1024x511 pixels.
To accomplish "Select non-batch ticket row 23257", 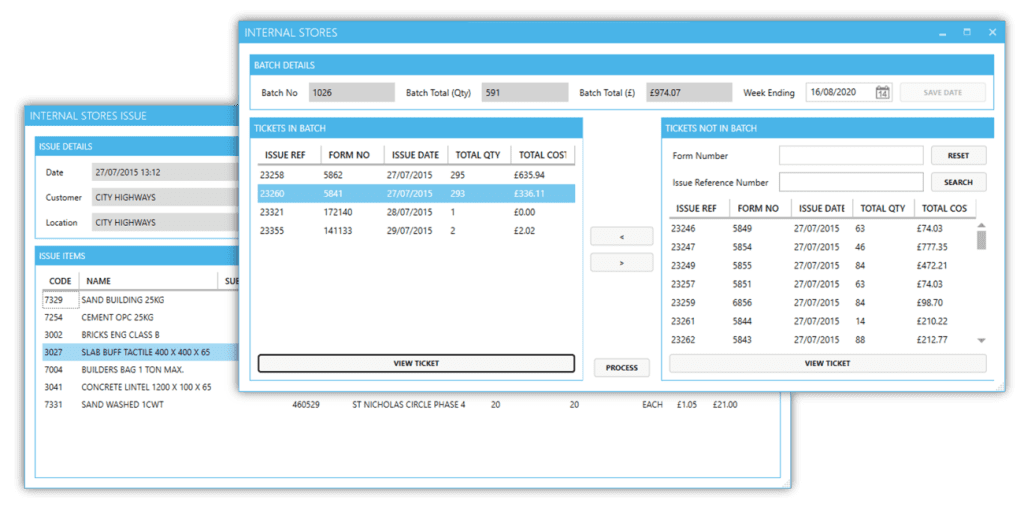I will [823, 284].
